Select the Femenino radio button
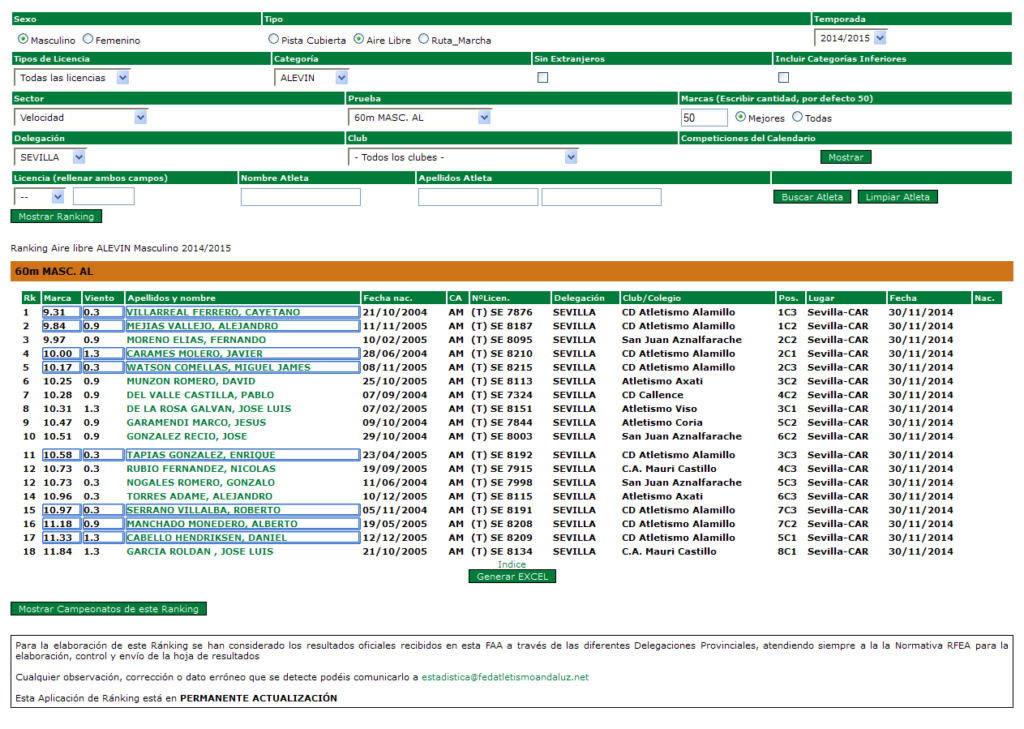The height and width of the screenshot is (729, 1024). (x=88, y=40)
